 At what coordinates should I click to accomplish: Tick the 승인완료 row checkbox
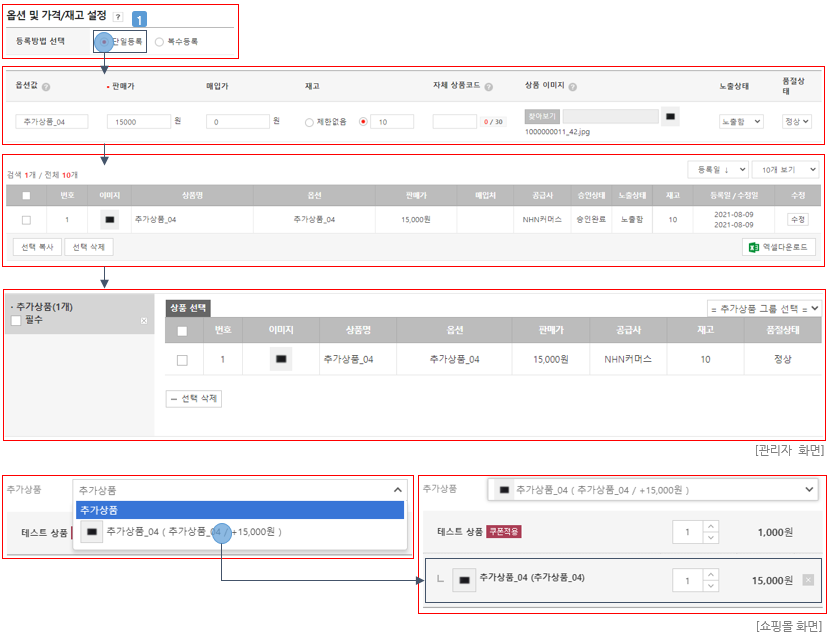[26, 220]
